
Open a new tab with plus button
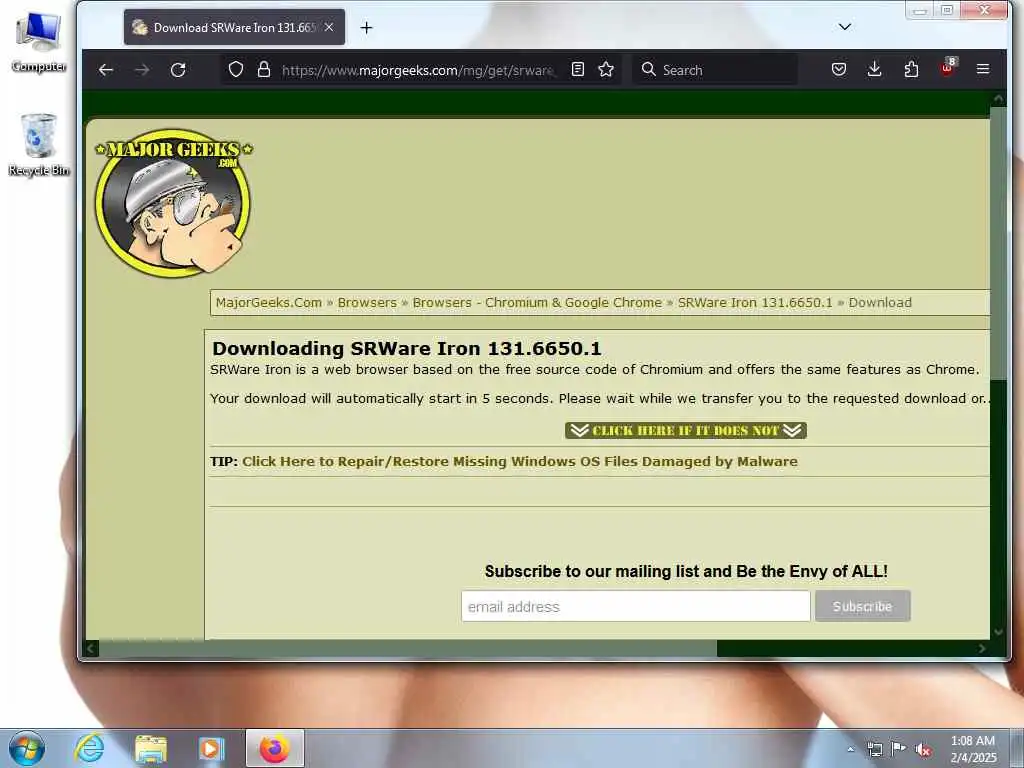pyautogui.click(x=366, y=27)
